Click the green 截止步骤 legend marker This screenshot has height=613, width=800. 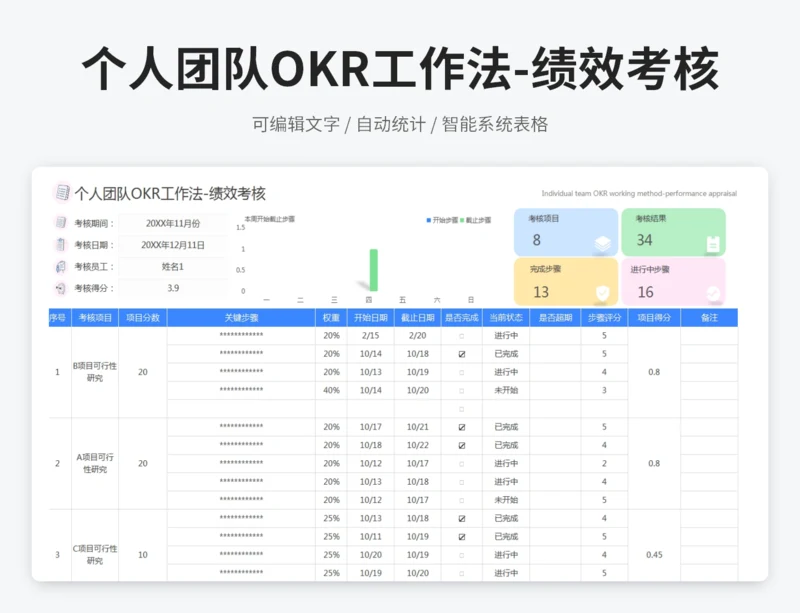click(462, 220)
